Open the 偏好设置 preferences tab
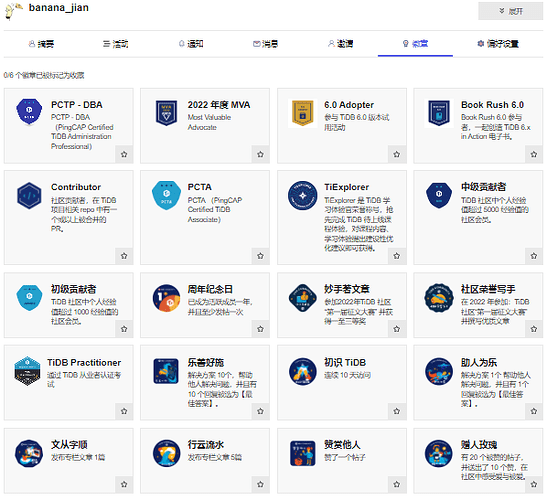Viewport: 546px width, 500px height. 498,44
